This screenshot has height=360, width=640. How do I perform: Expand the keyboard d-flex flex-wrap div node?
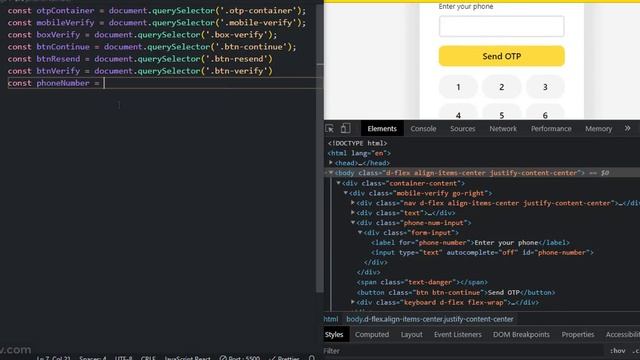click(x=353, y=302)
